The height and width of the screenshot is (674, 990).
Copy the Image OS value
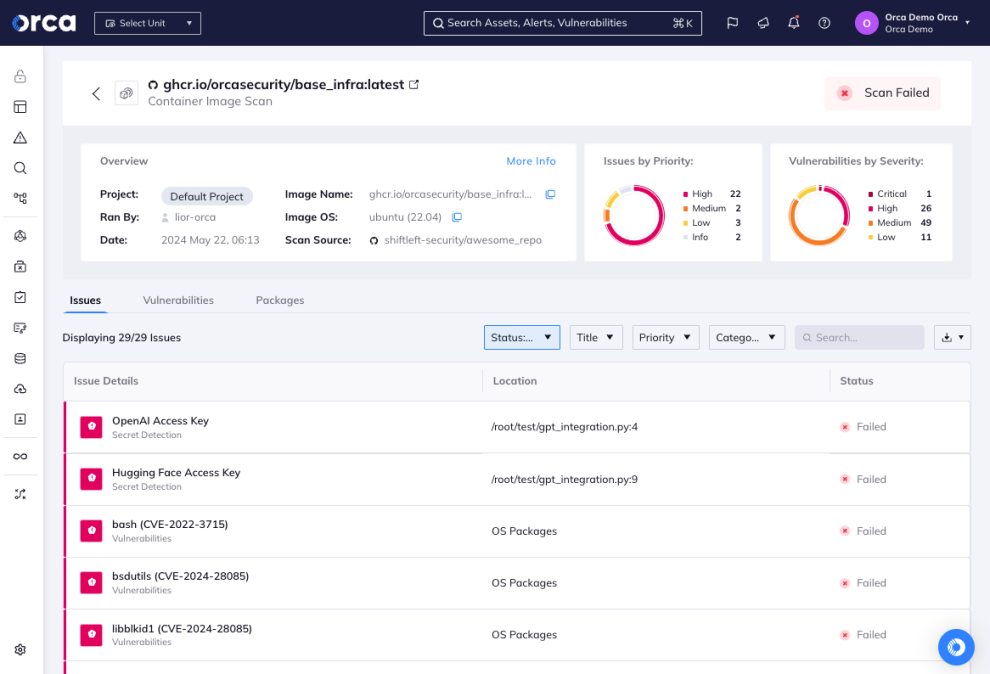[x=457, y=217]
